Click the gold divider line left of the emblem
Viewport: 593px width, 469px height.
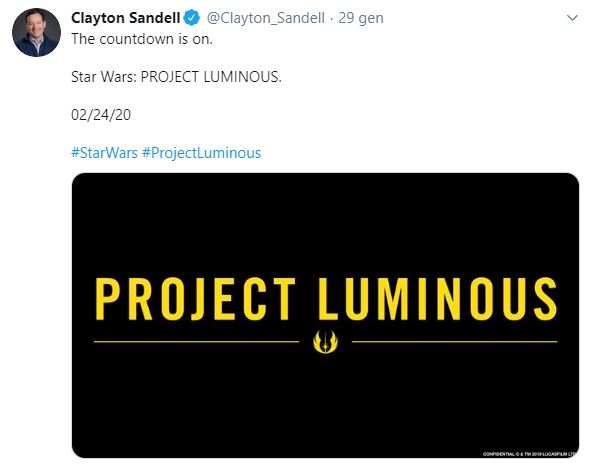point(196,342)
